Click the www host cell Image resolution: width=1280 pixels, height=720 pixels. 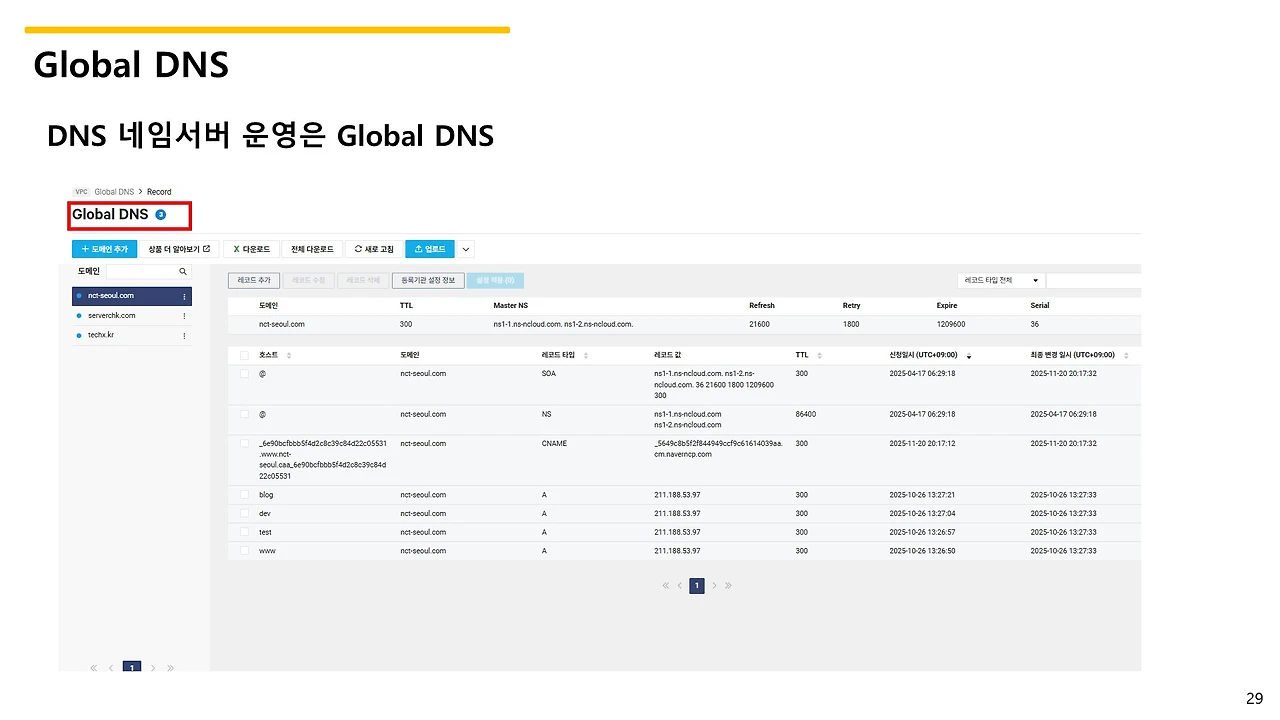[x=267, y=551]
